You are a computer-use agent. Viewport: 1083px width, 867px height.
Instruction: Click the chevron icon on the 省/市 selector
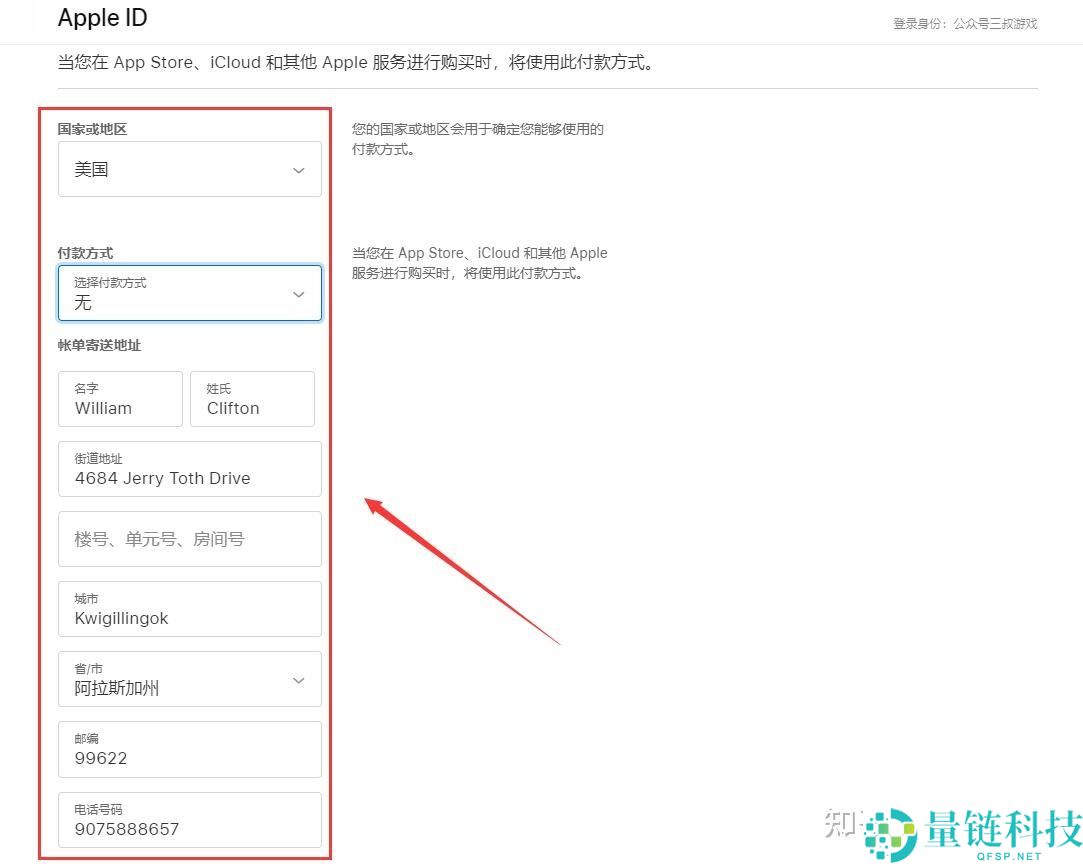pyautogui.click(x=298, y=679)
